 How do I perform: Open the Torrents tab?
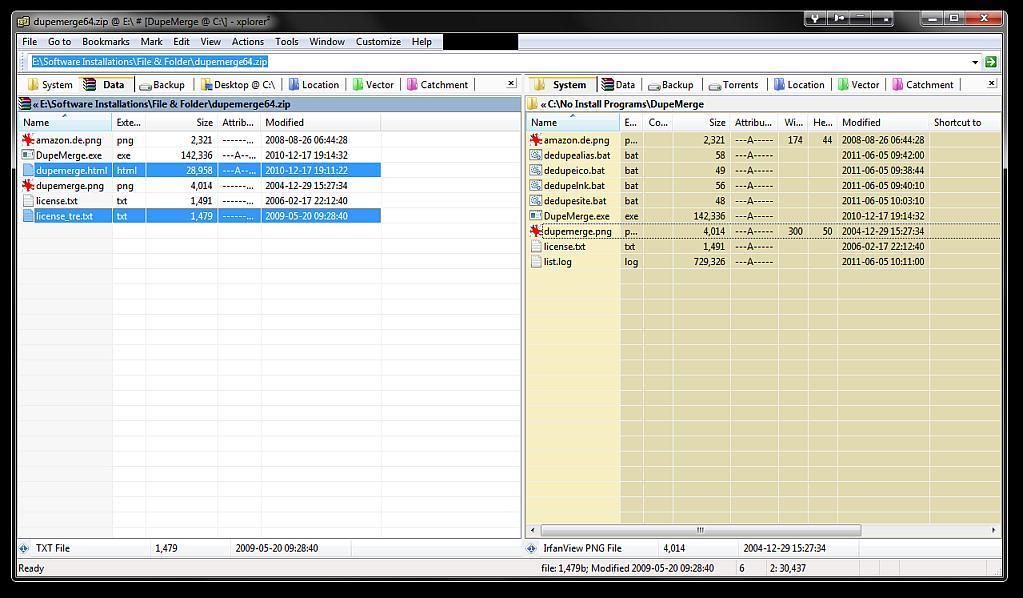pyautogui.click(x=734, y=85)
